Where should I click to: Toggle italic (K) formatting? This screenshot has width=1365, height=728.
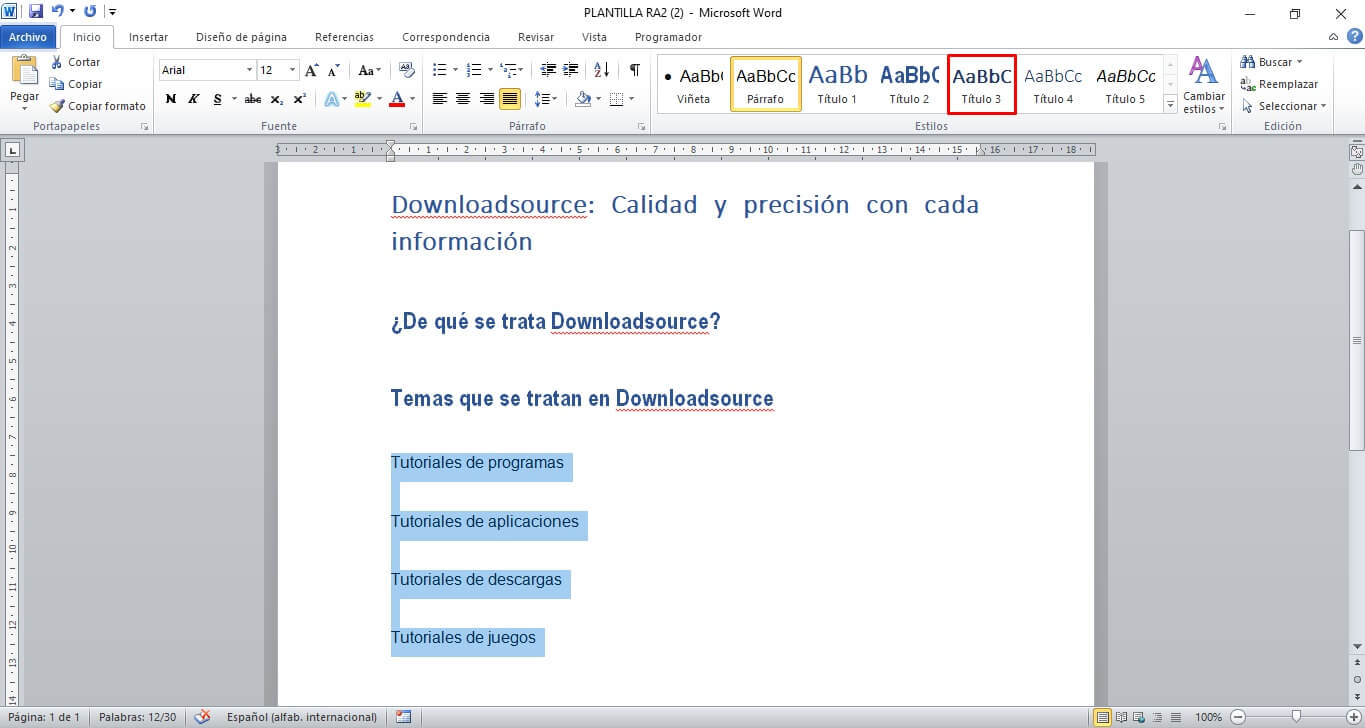(x=193, y=99)
